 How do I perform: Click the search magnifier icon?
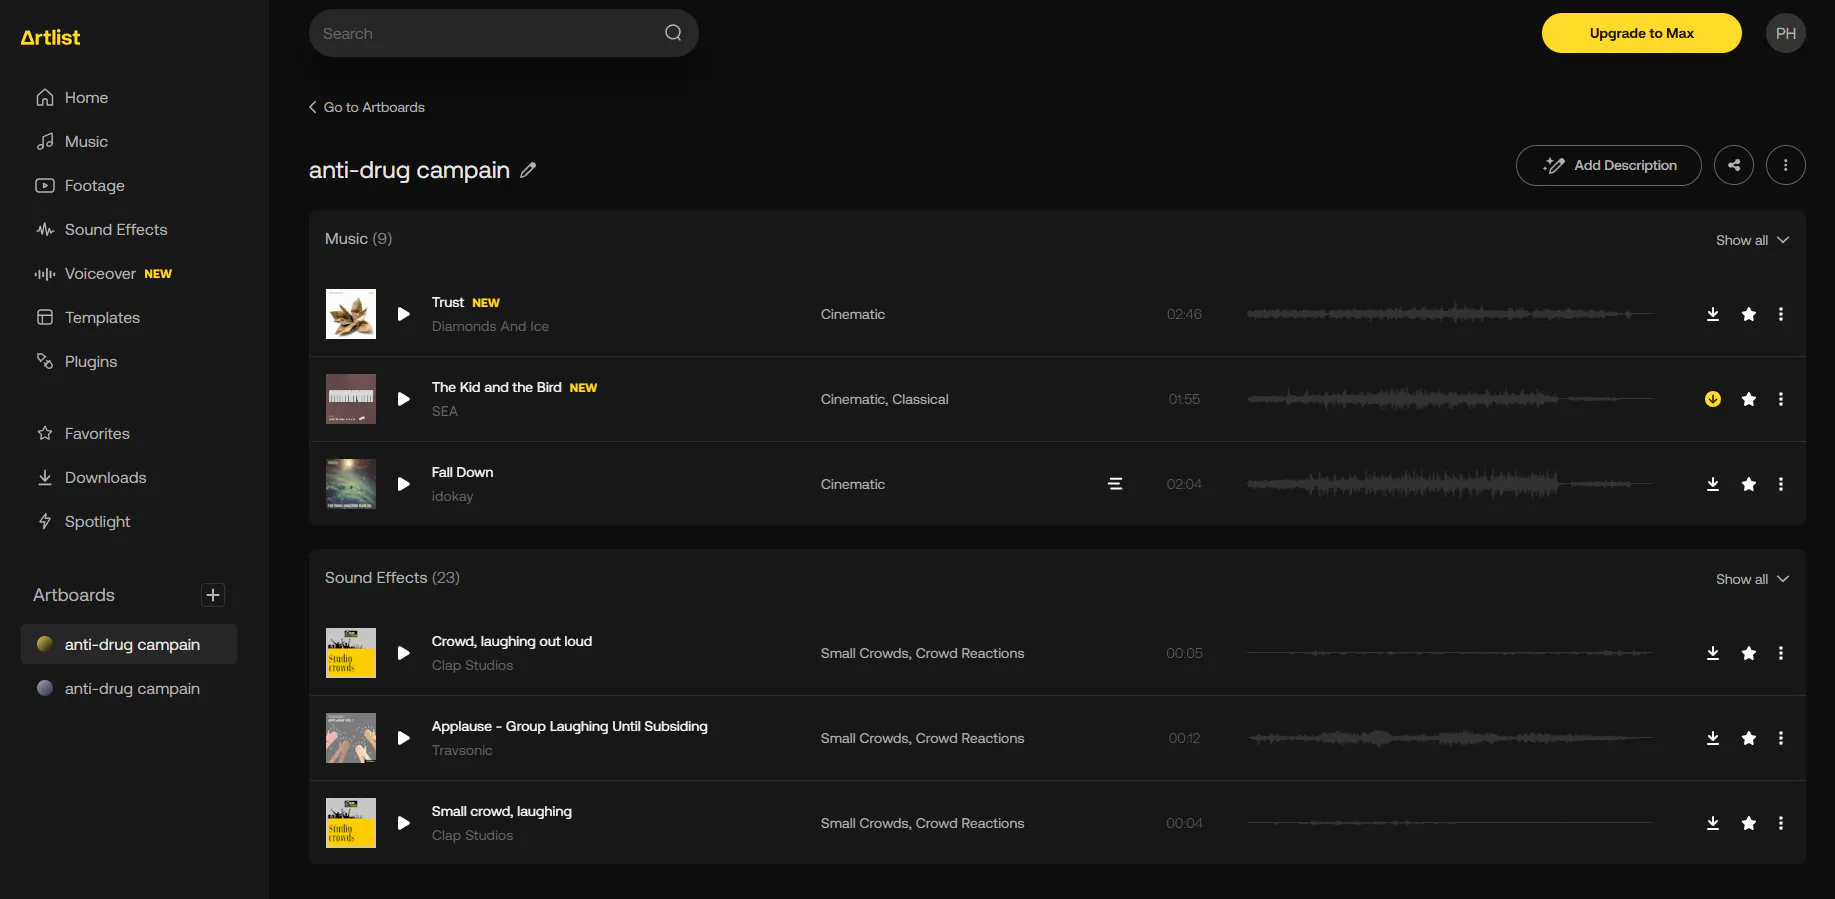[x=673, y=33]
